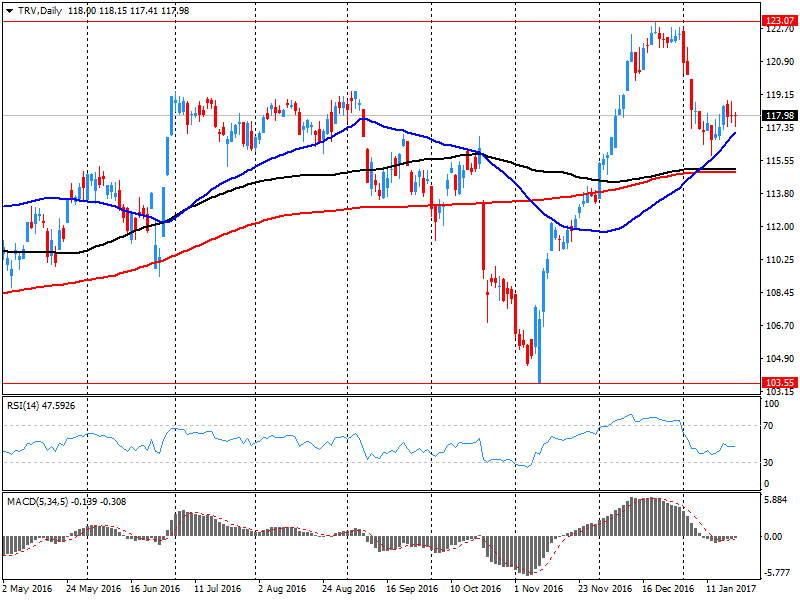Viewport: 800px width, 600px height.
Task: Click the 2 Aug 2016 date label
Action: point(282,589)
